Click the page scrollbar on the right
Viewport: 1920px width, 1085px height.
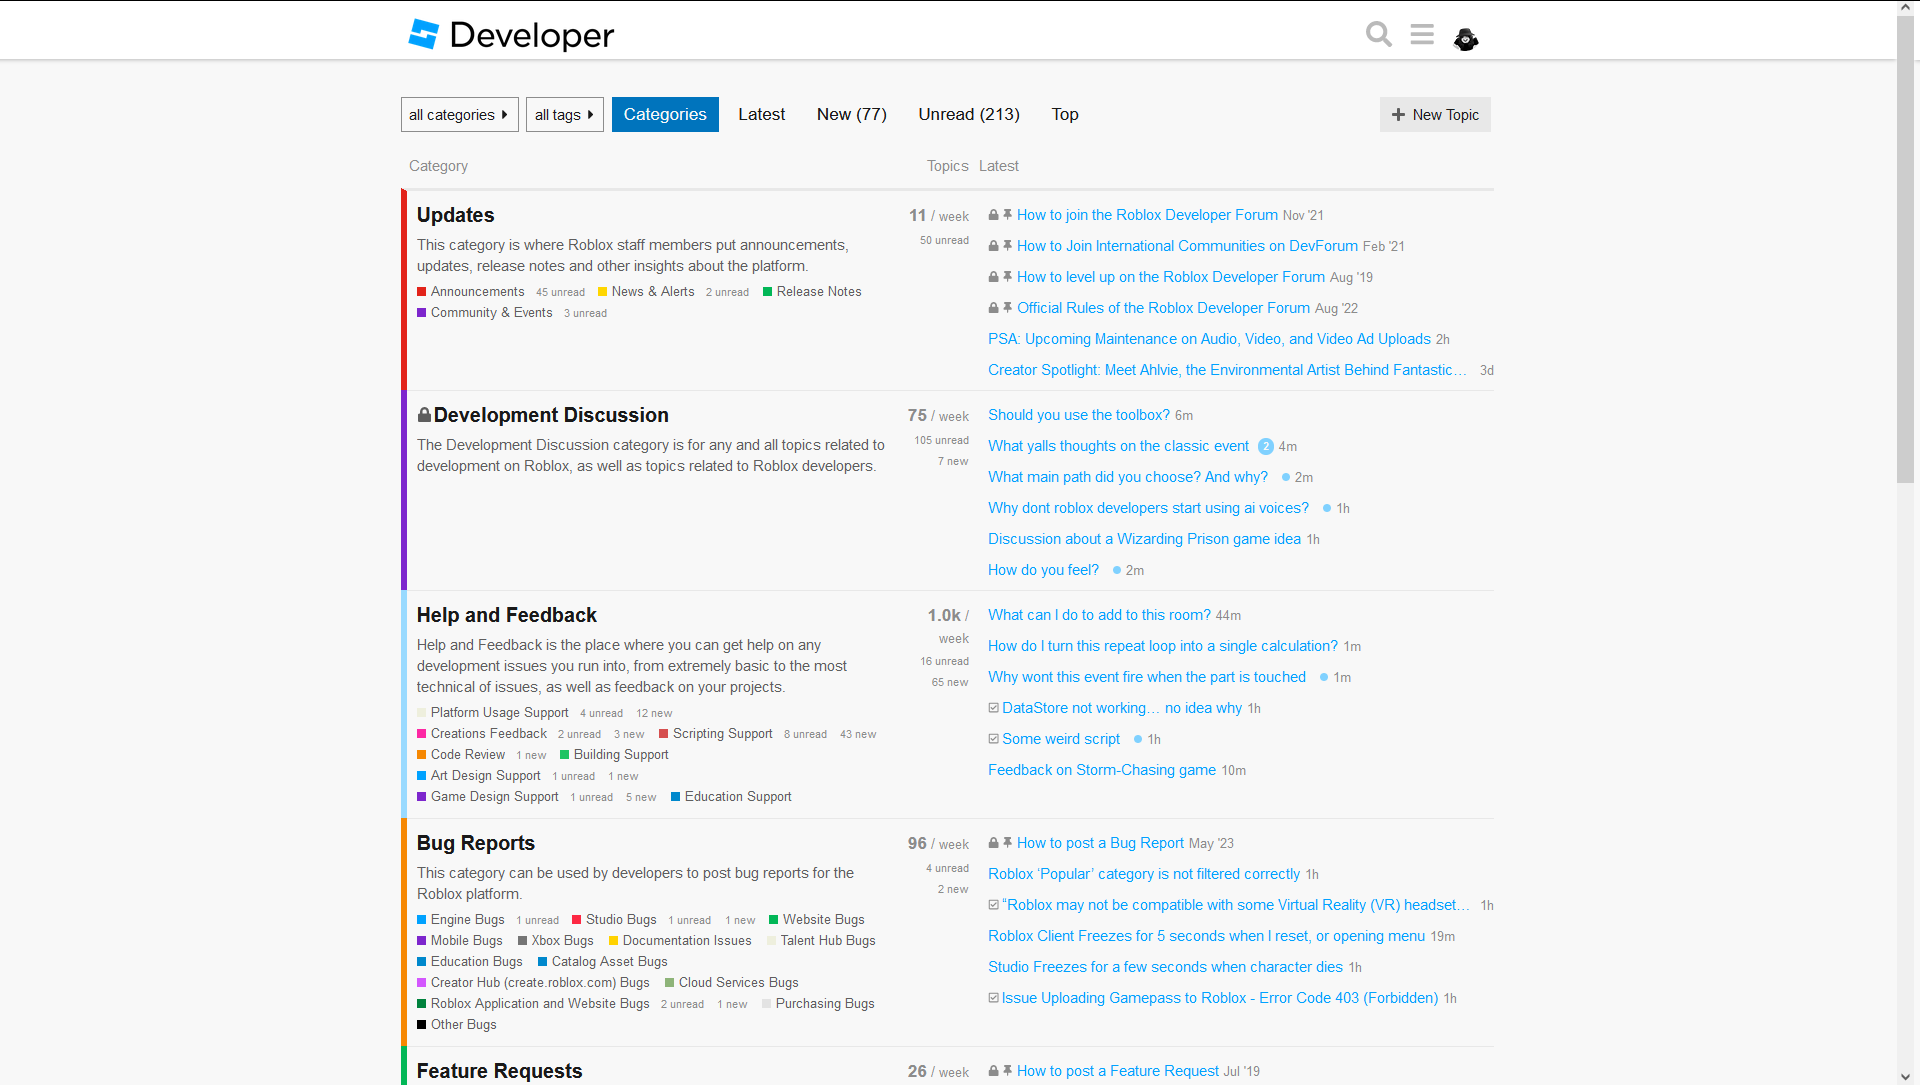1905,250
